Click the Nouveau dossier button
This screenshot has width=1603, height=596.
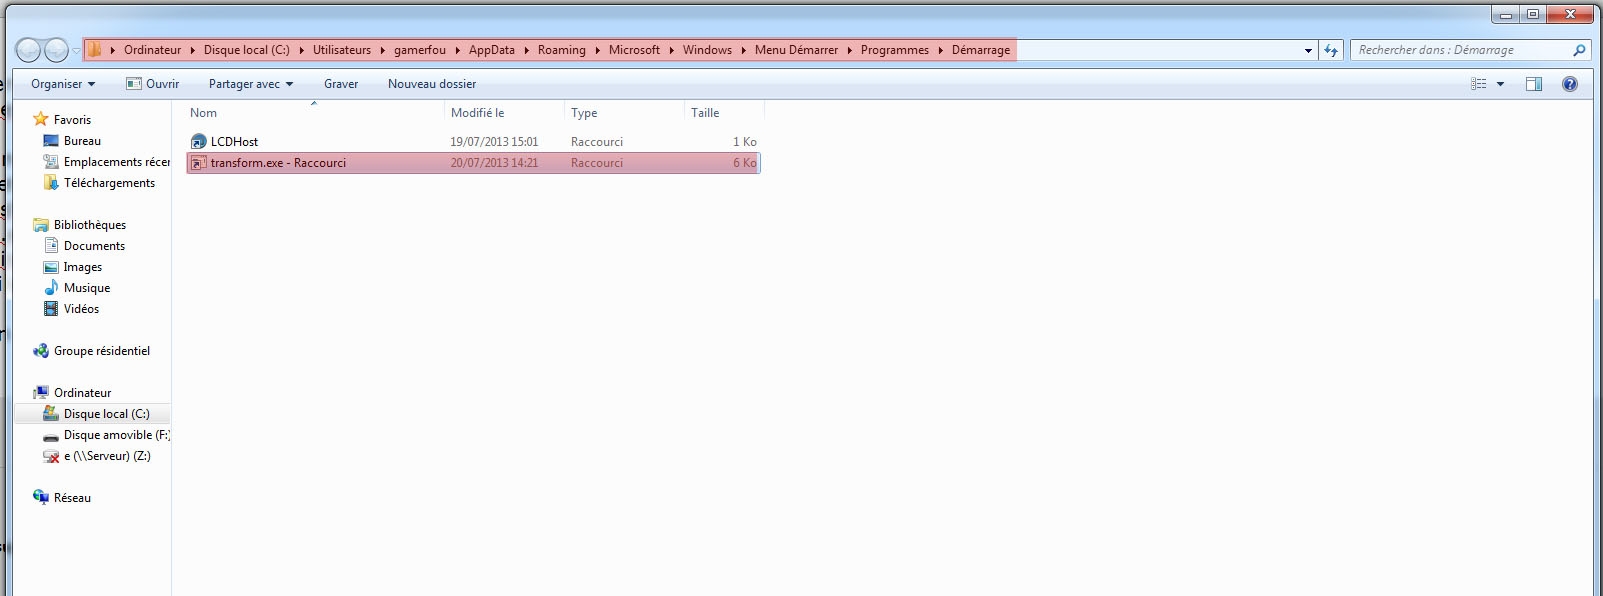coord(431,84)
